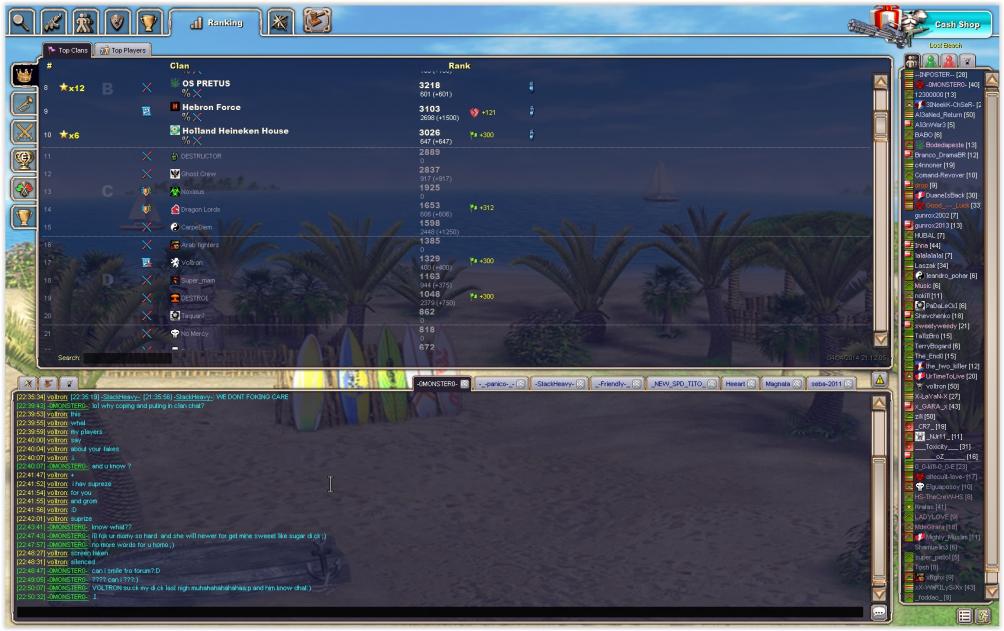Toggle list view icon at bottom right
The height and width of the screenshot is (631, 1004).
point(964,615)
